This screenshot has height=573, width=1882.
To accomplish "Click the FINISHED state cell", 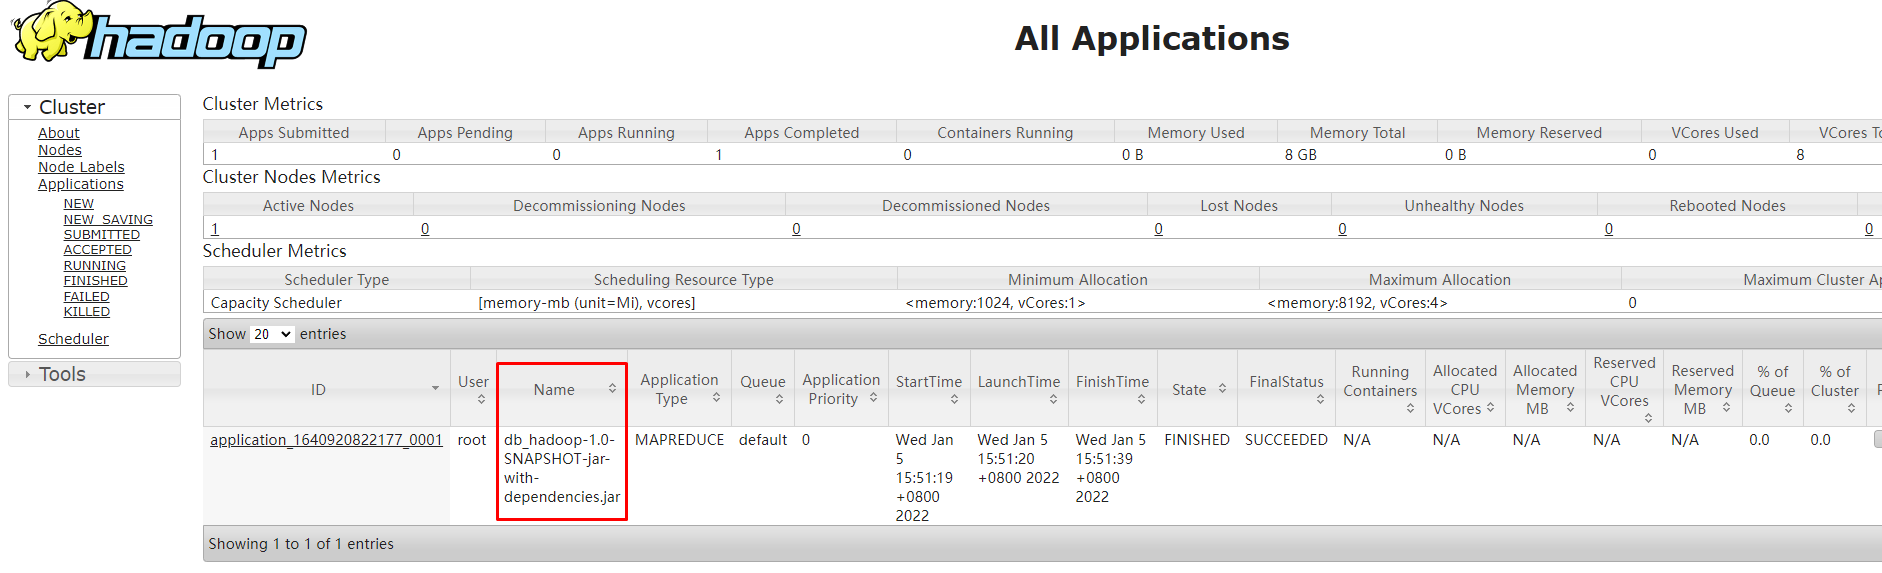I will pyautogui.click(x=1197, y=440).
